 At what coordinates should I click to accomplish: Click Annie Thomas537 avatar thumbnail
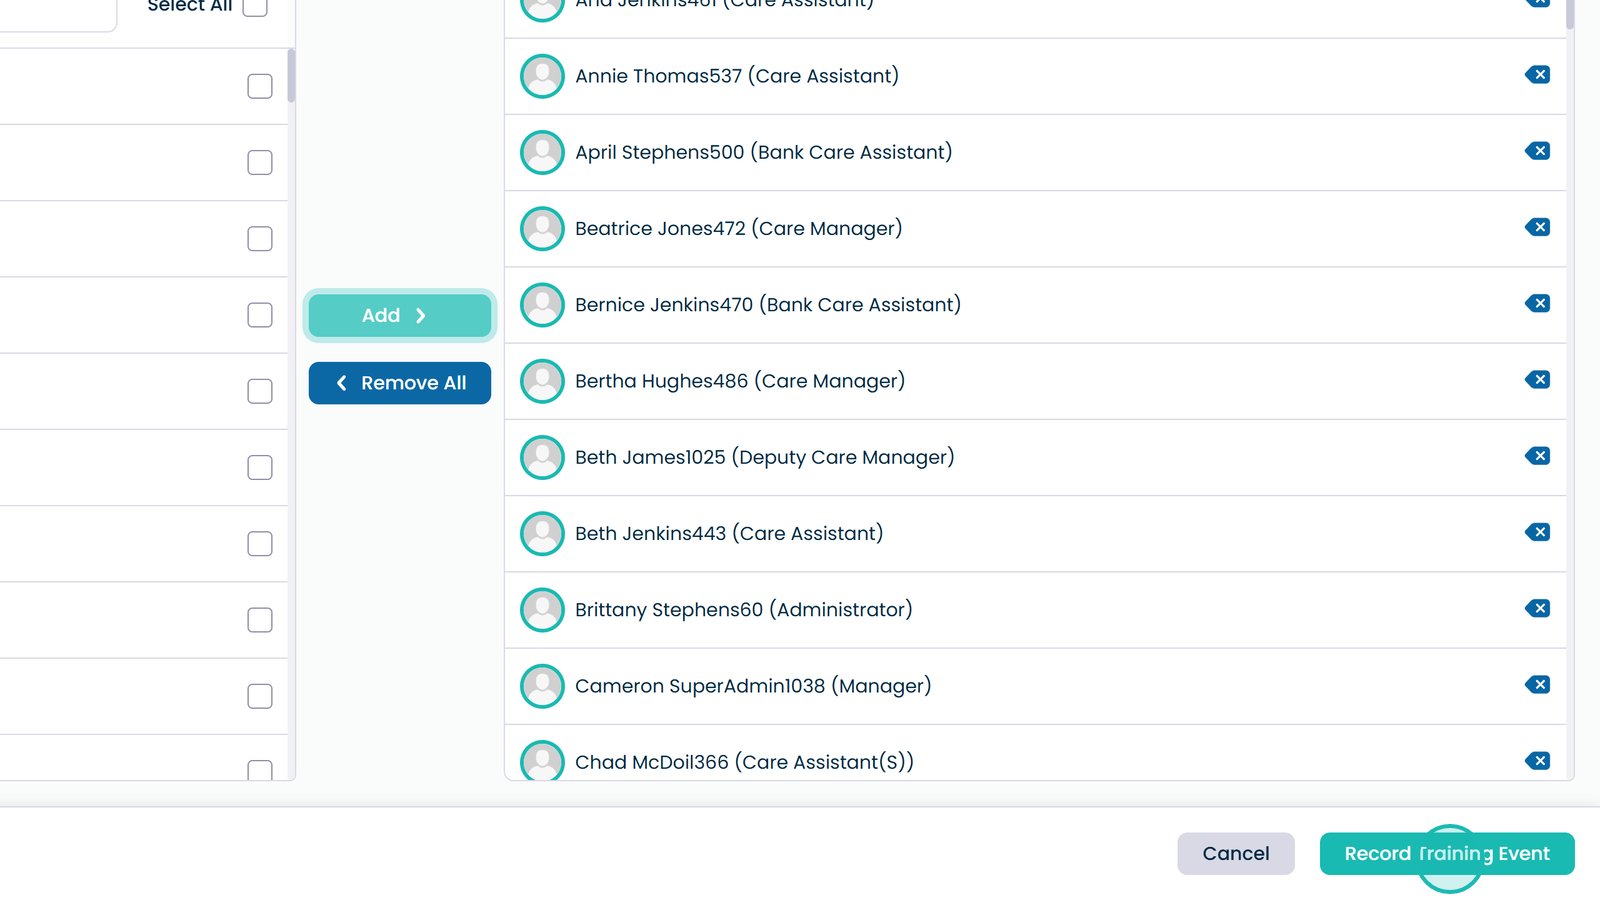coord(543,76)
